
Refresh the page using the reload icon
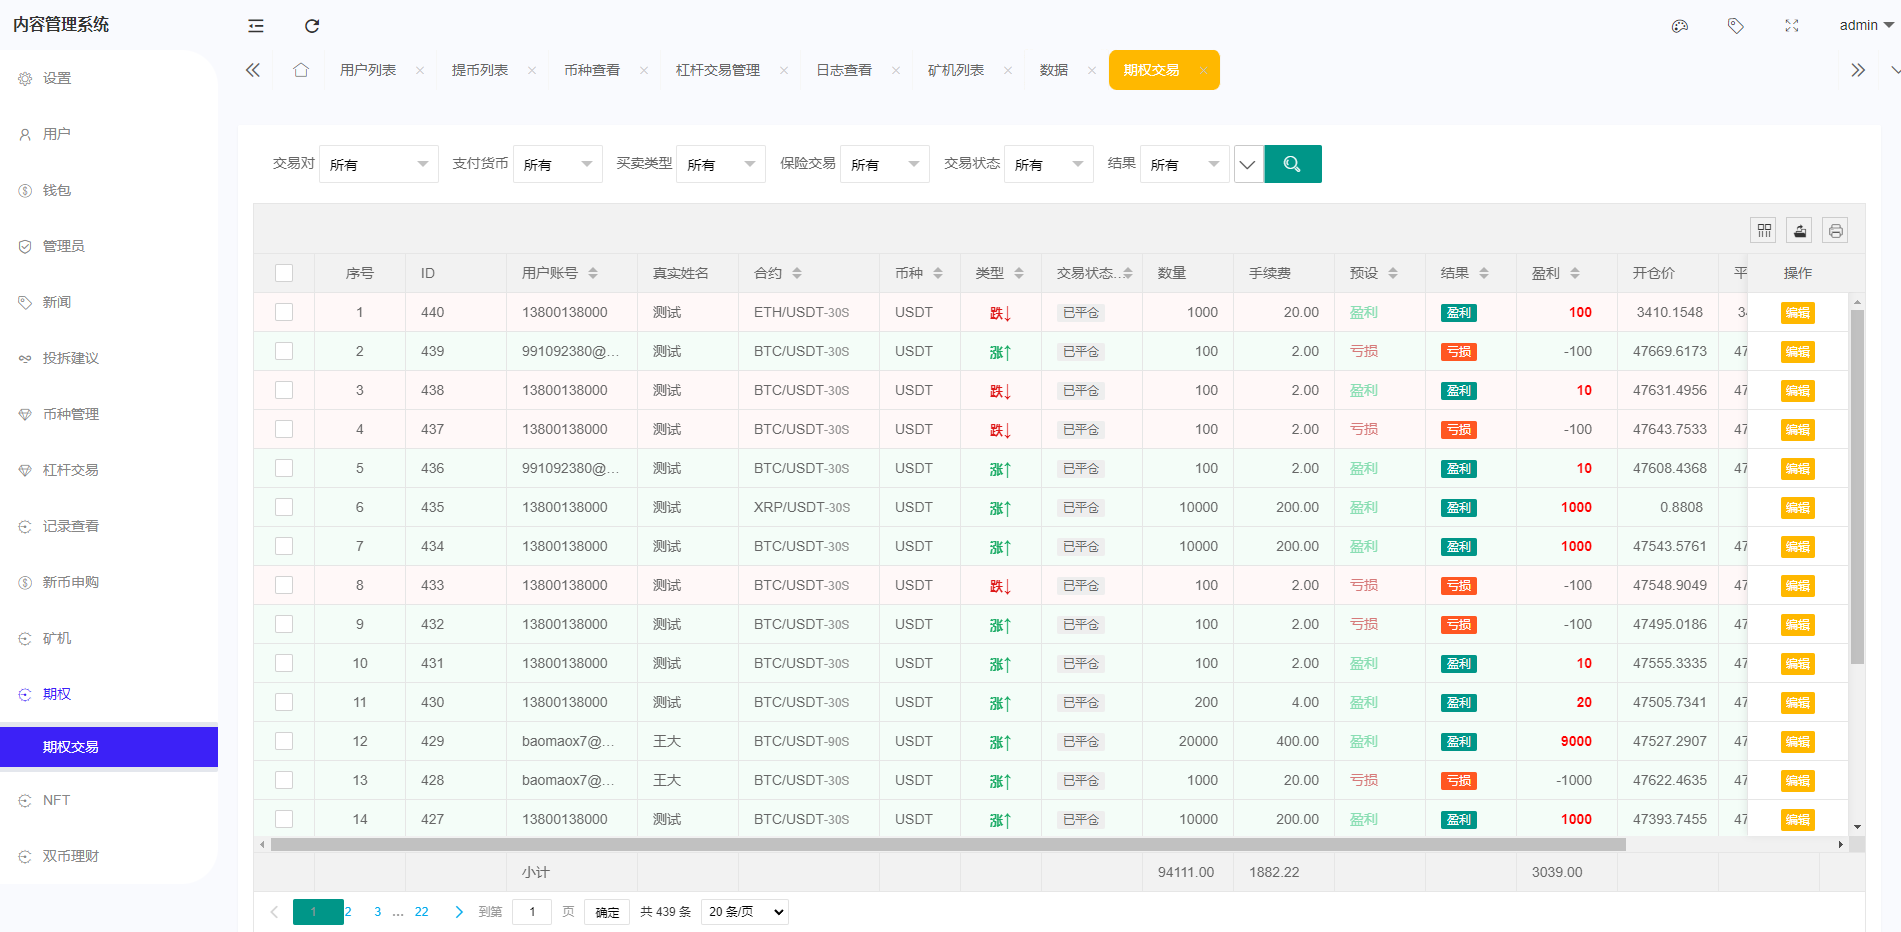[312, 25]
